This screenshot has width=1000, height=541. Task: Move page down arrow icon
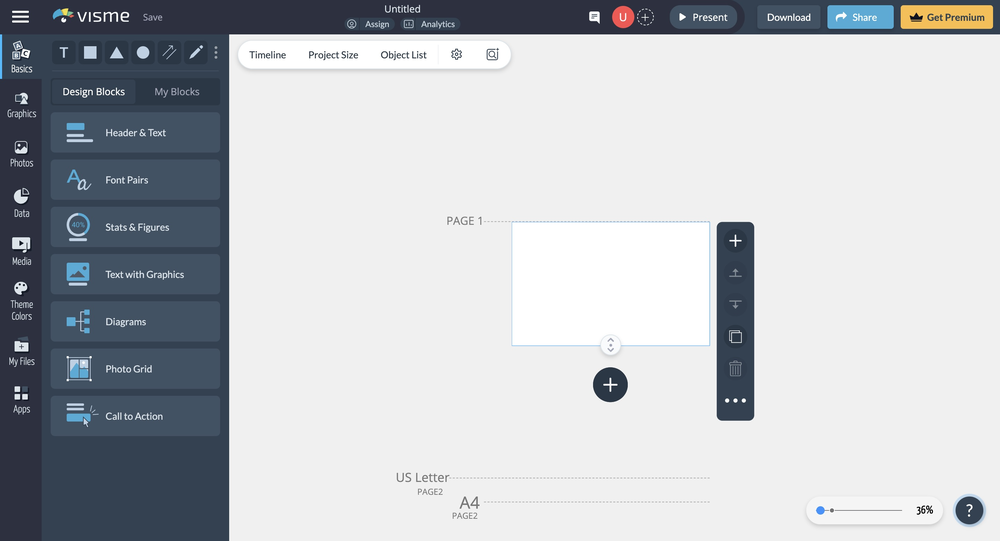pyautogui.click(x=735, y=305)
